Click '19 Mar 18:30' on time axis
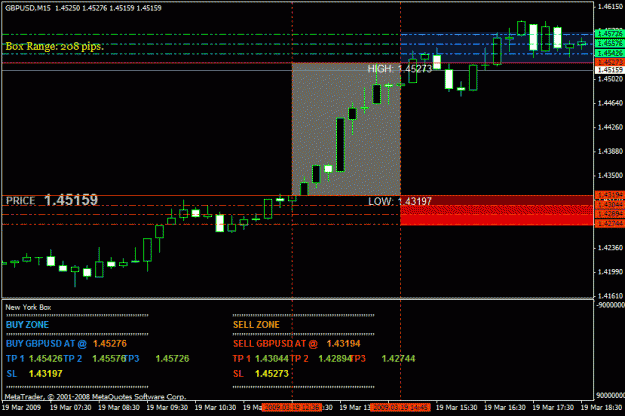Viewport: 625px width, 416px height. (601, 408)
